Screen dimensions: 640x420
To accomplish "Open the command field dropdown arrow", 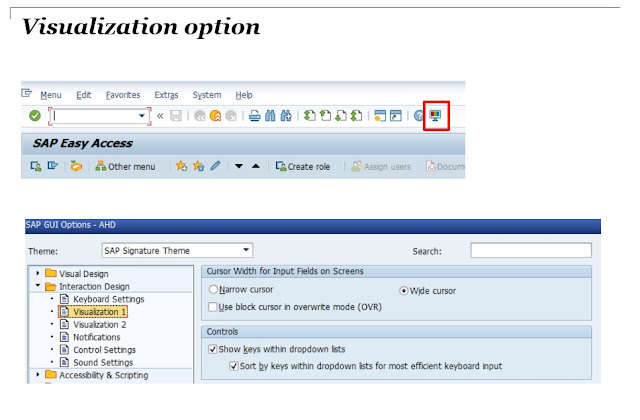I will point(142,116).
